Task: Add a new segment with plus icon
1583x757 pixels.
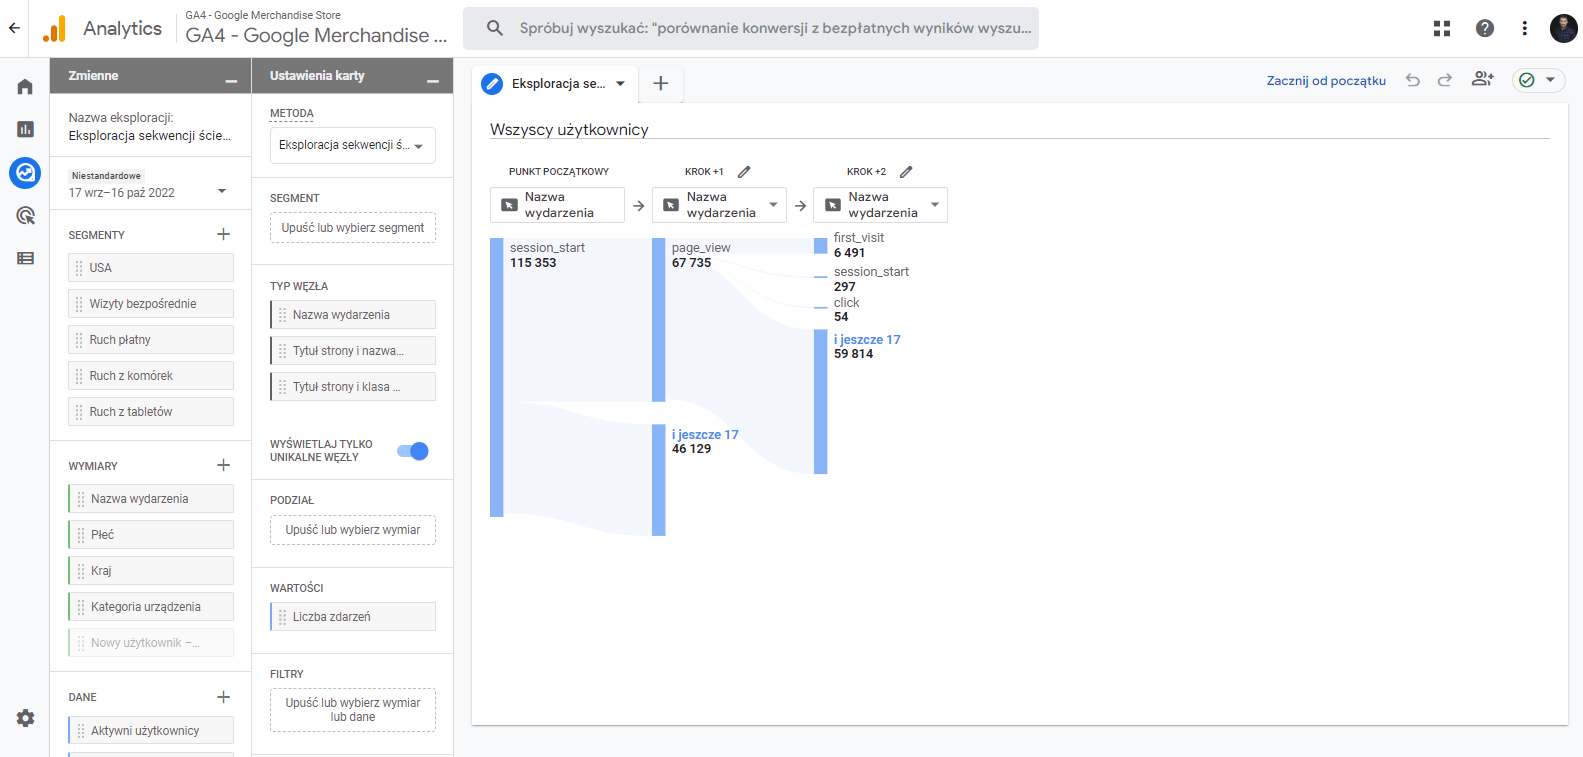Action: 223,234
